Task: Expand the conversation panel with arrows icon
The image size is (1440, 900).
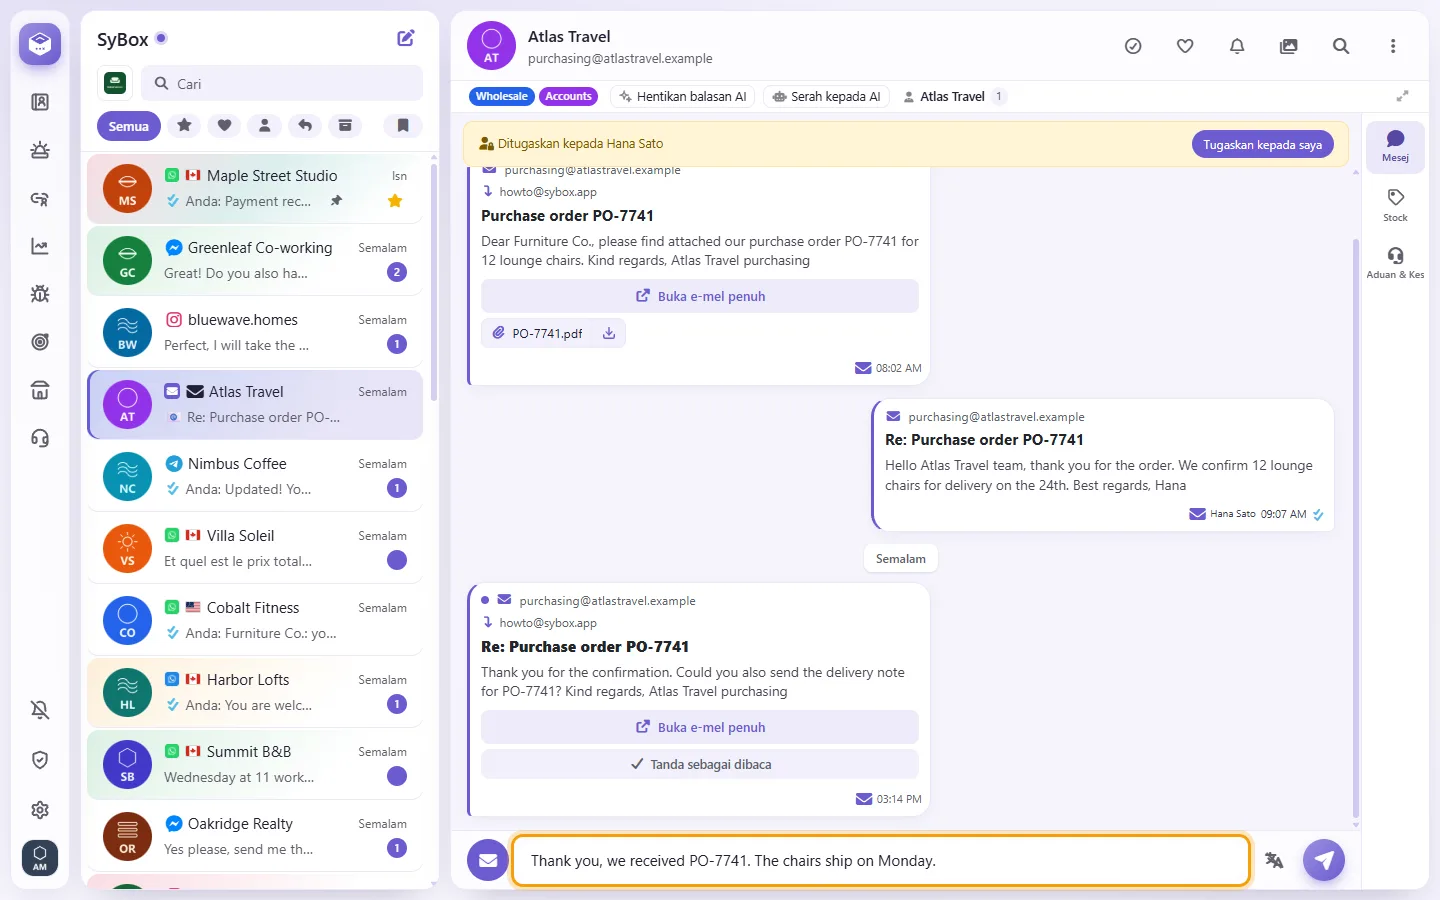Action: click(x=1403, y=96)
